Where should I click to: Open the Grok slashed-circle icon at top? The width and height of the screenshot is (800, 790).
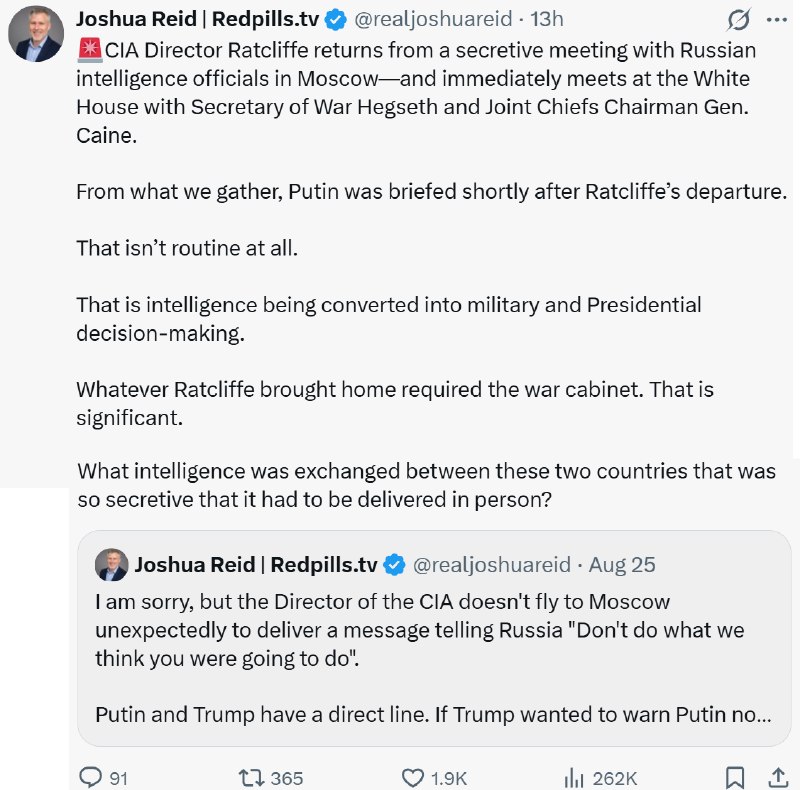pos(739,20)
